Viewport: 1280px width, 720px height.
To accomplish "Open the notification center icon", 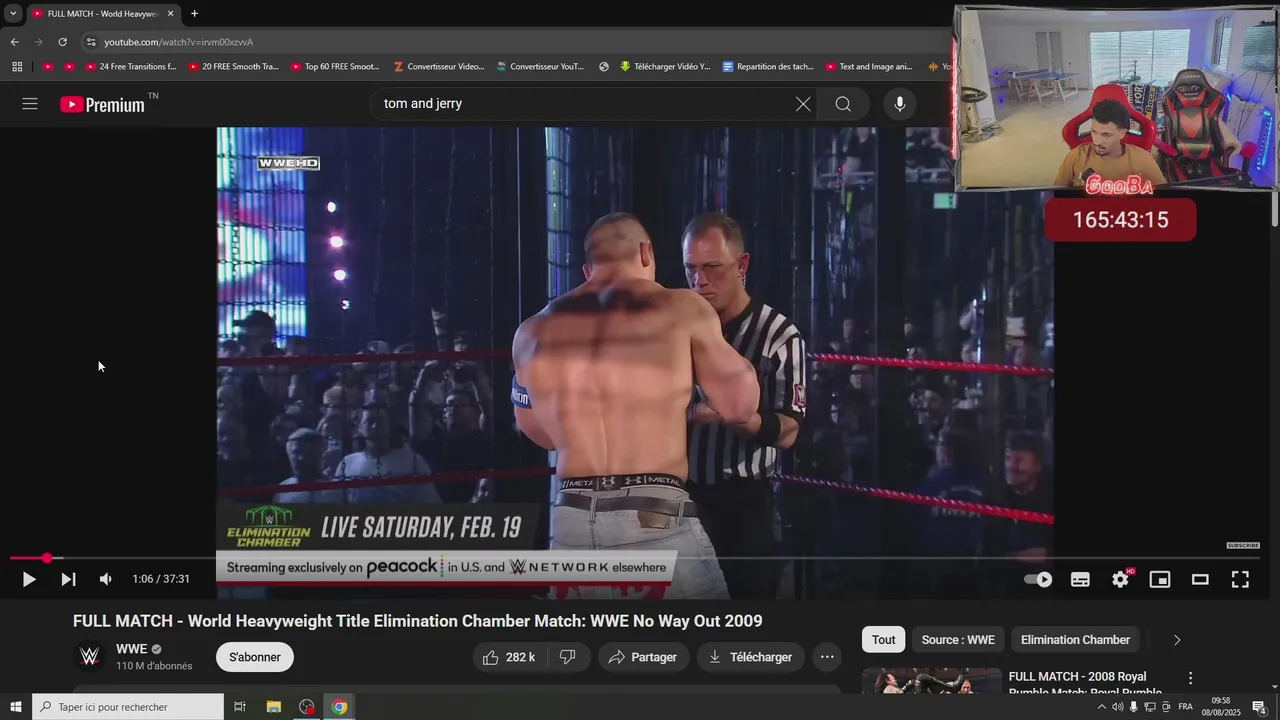I will pyautogui.click(x=1259, y=707).
